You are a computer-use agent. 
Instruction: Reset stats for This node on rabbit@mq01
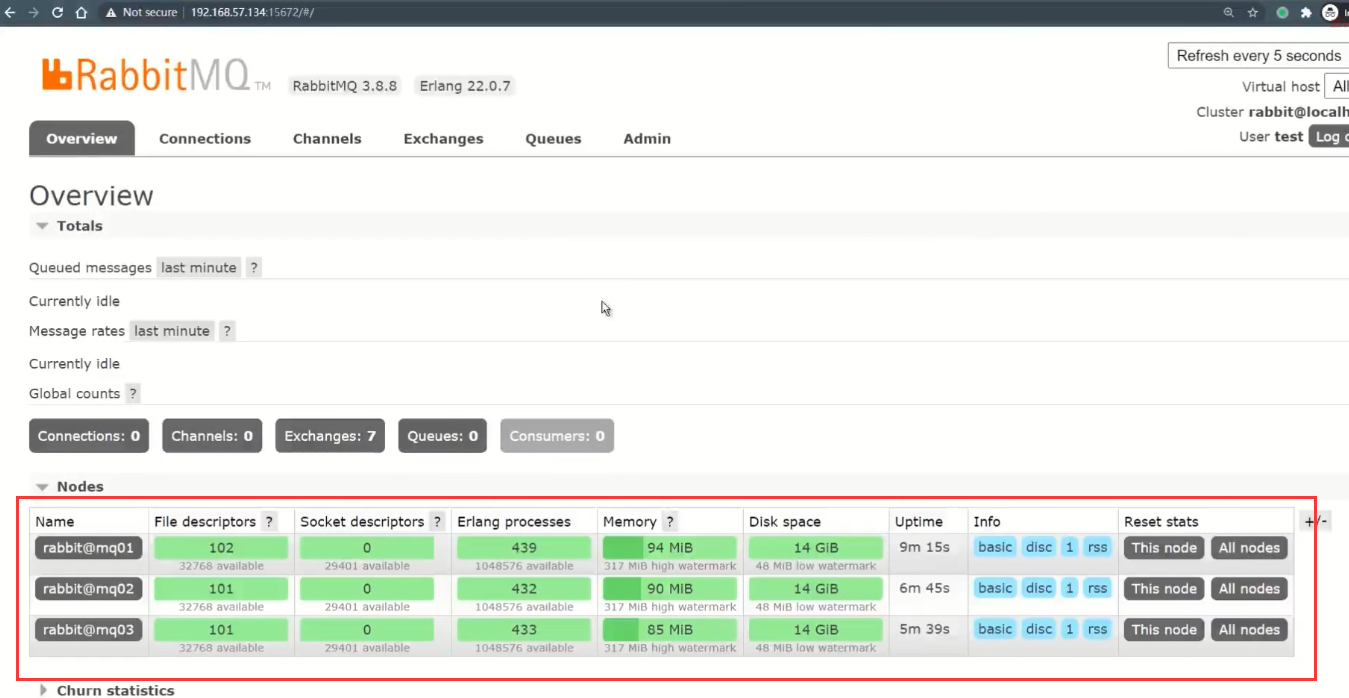click(x=1164, y=548)
